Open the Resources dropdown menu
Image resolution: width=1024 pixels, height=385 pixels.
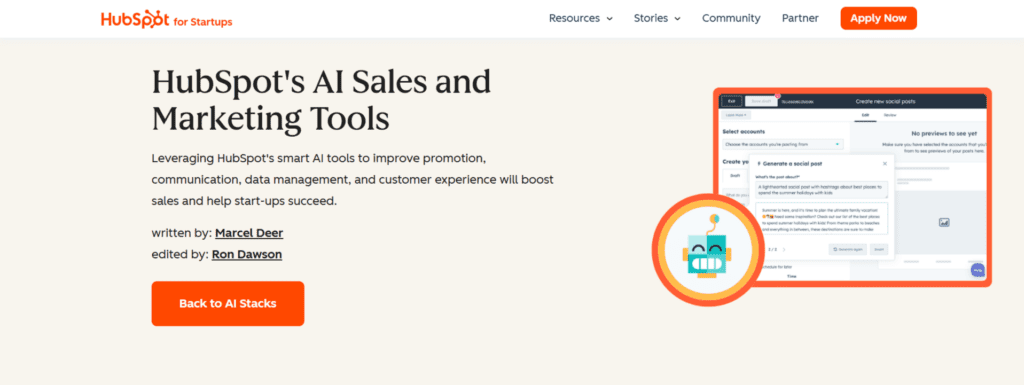click(x=581, y=18)
